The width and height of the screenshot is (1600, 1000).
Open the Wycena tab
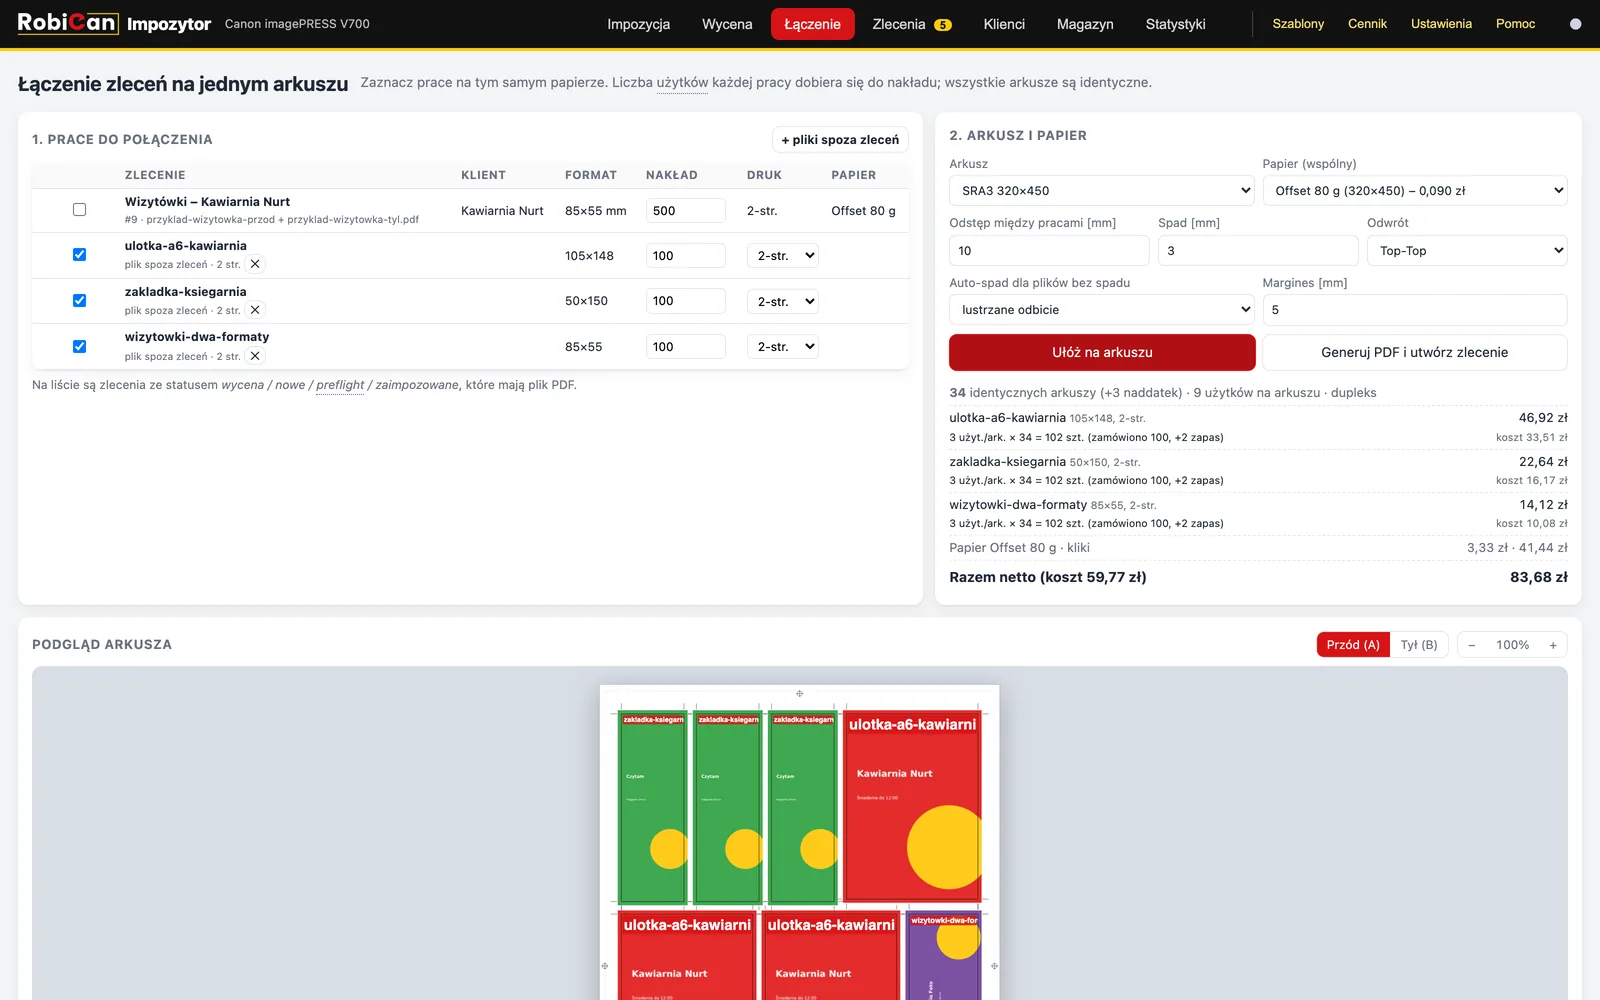(x=727, y=24)
